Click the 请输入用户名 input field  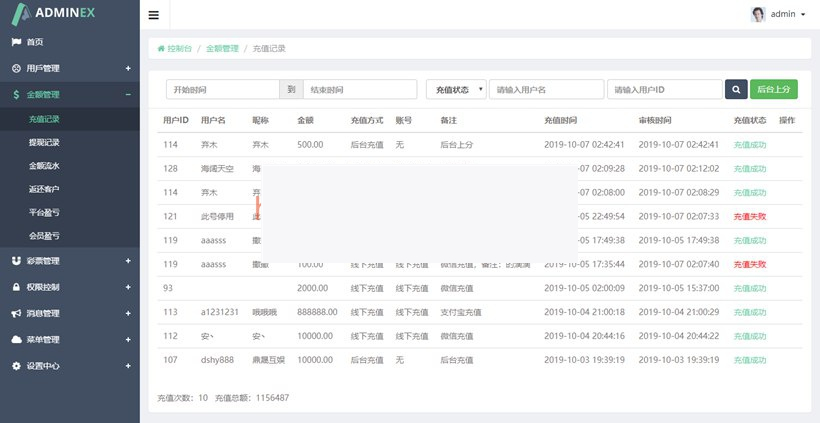tap(546, 89)
